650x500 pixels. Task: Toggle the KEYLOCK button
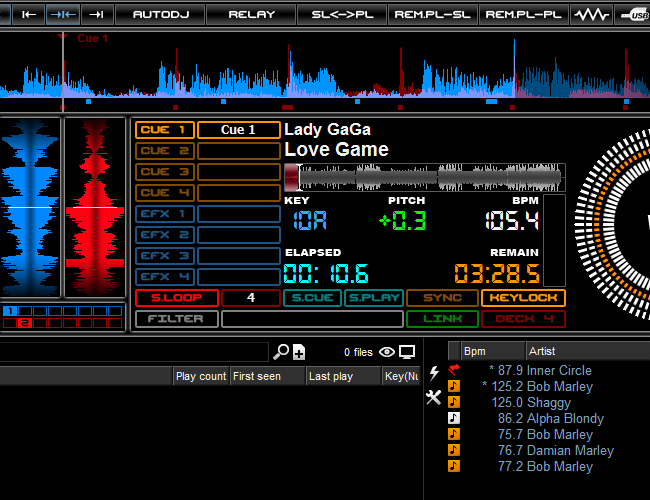[523, 298]
